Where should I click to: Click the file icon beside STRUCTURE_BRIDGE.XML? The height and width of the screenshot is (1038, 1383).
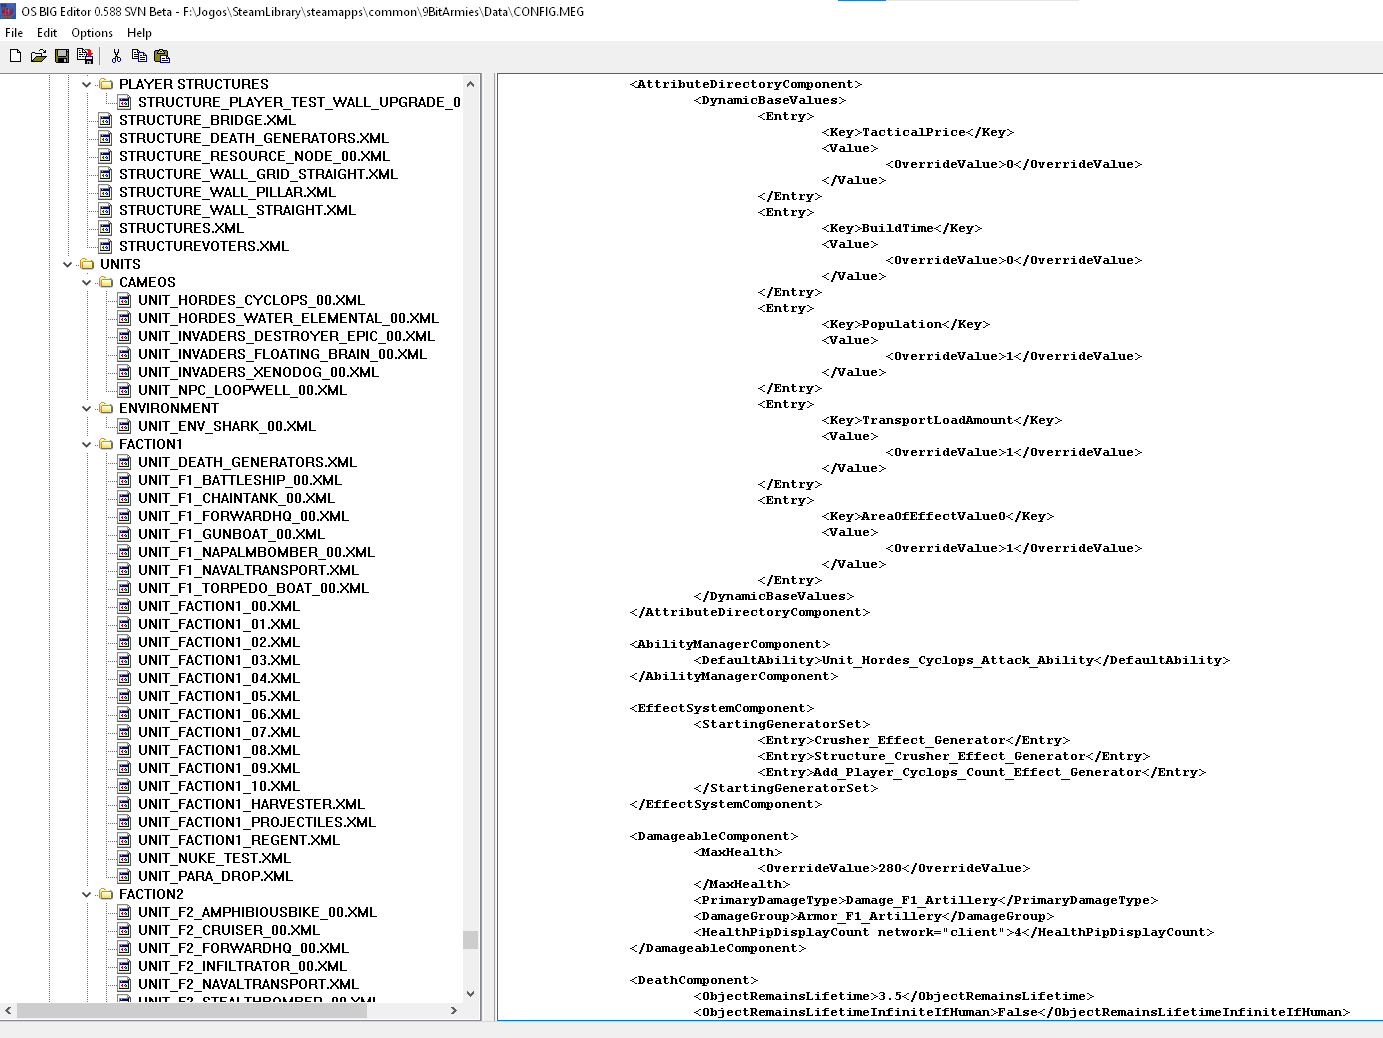point(105,120)
